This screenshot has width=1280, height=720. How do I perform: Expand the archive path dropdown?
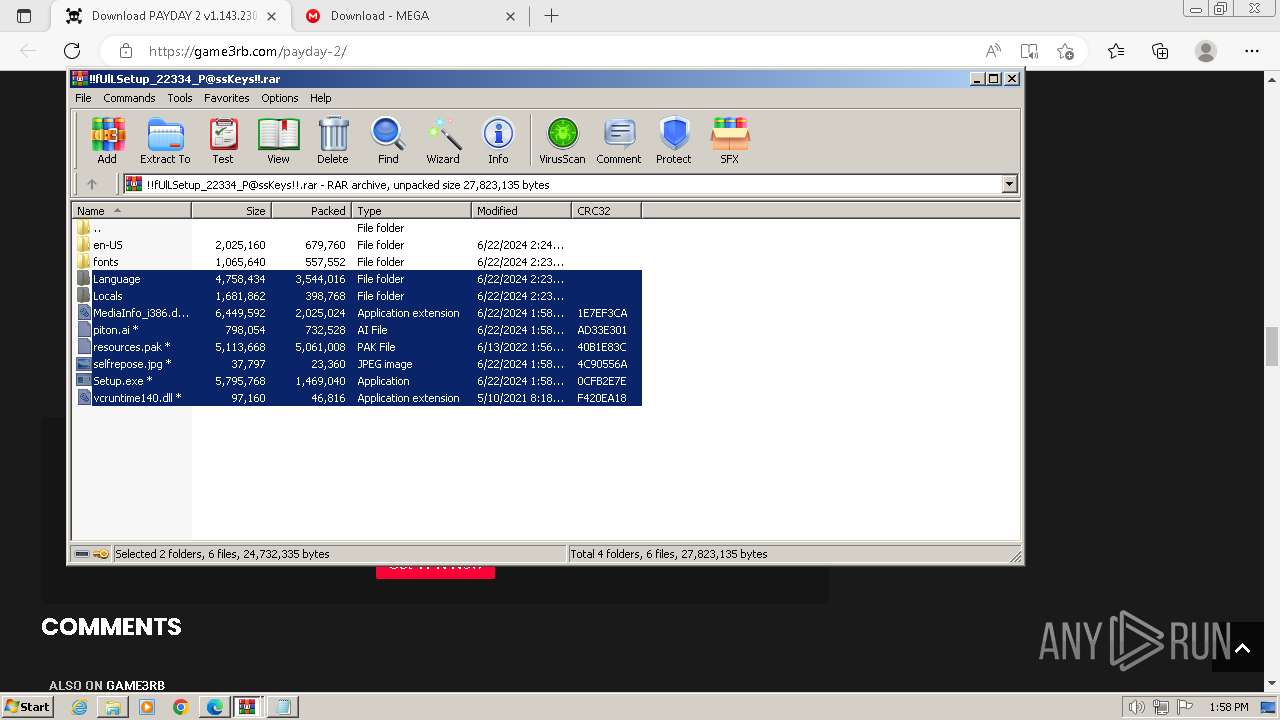tap(1009, 184)
